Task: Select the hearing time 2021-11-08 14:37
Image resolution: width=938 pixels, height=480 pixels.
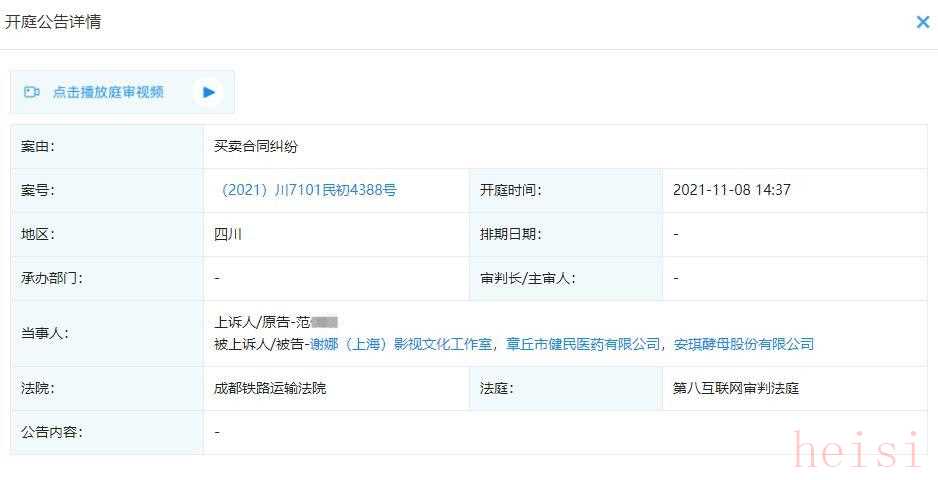Action: pyautogui.click(x=731, y=190)
